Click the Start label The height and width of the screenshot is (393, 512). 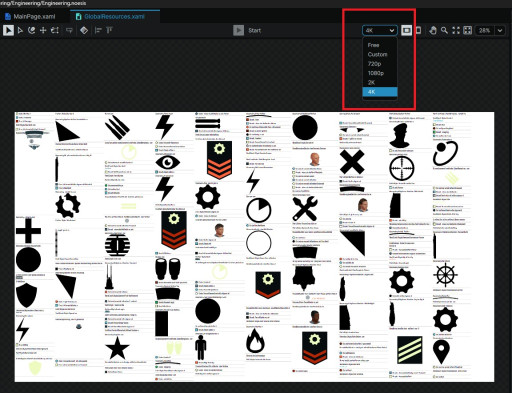coord(255,30)
